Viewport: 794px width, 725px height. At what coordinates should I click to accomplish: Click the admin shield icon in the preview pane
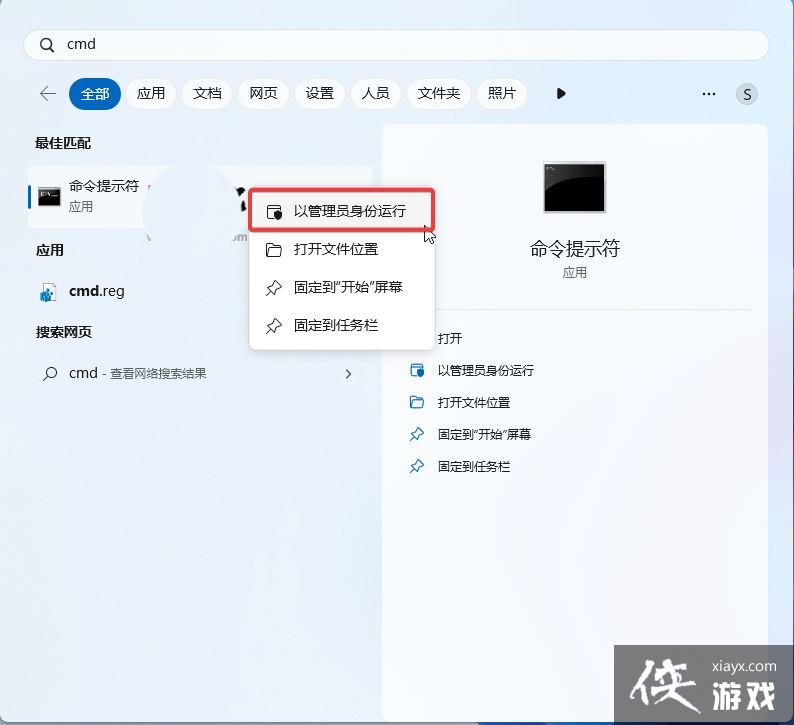click(417, 371)
